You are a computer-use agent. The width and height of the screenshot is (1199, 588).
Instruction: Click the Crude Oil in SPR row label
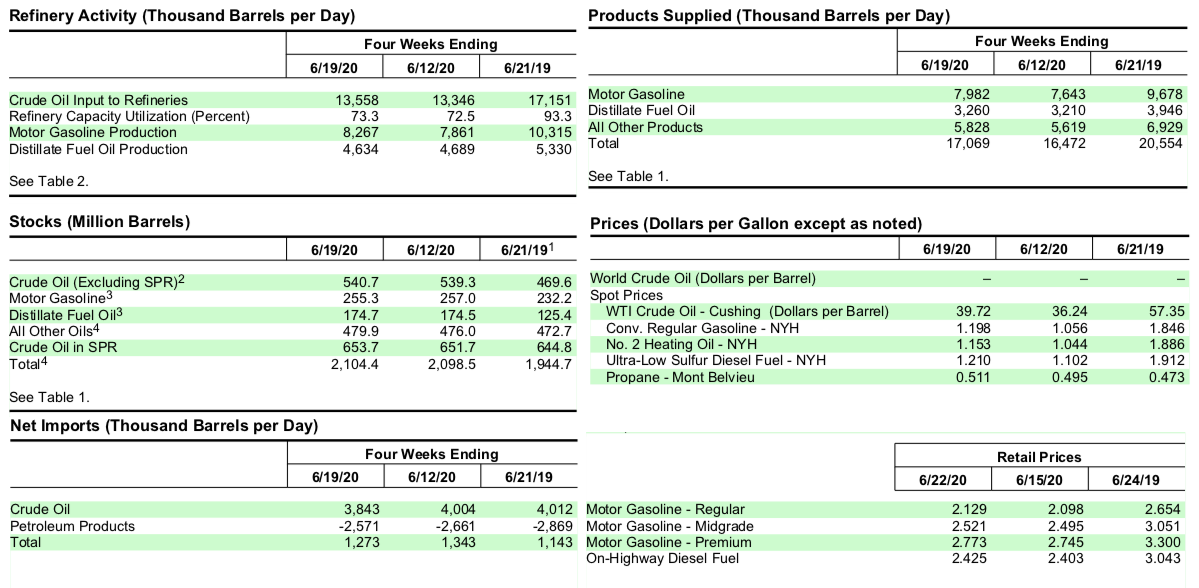[63, 348]
